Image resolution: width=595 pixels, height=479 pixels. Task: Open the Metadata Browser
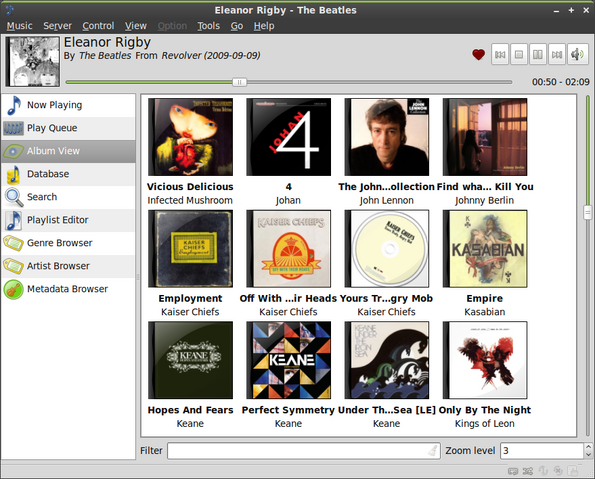pyautogui.click(x=68, y=289)
